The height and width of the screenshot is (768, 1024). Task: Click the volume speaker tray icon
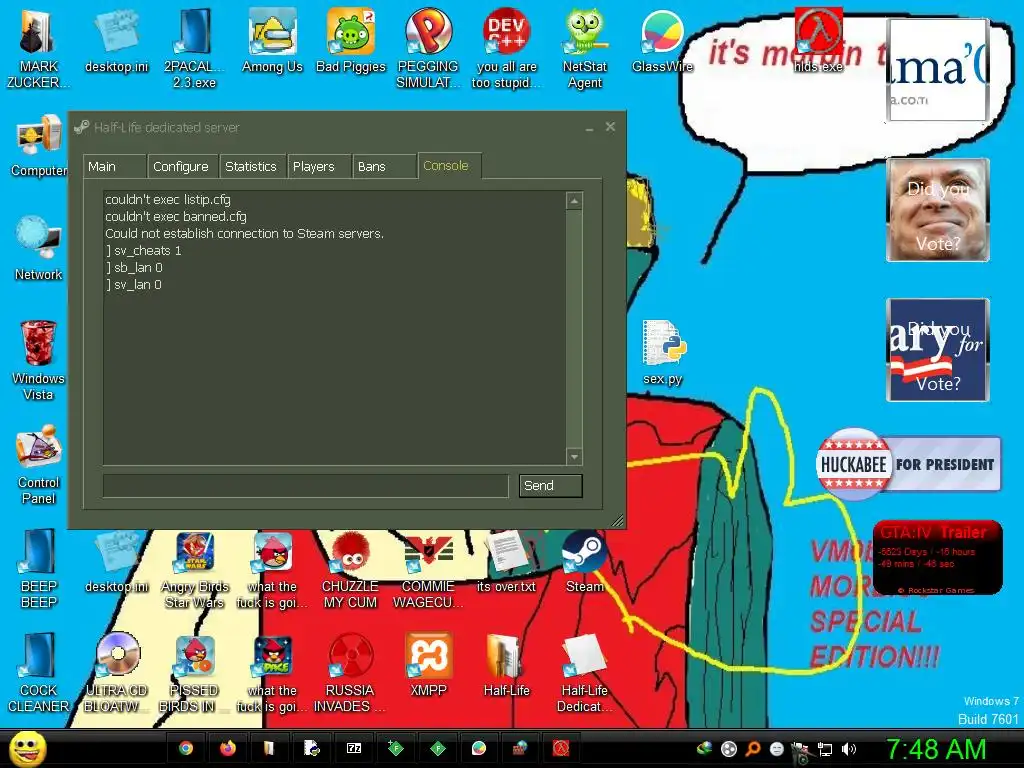848,750
